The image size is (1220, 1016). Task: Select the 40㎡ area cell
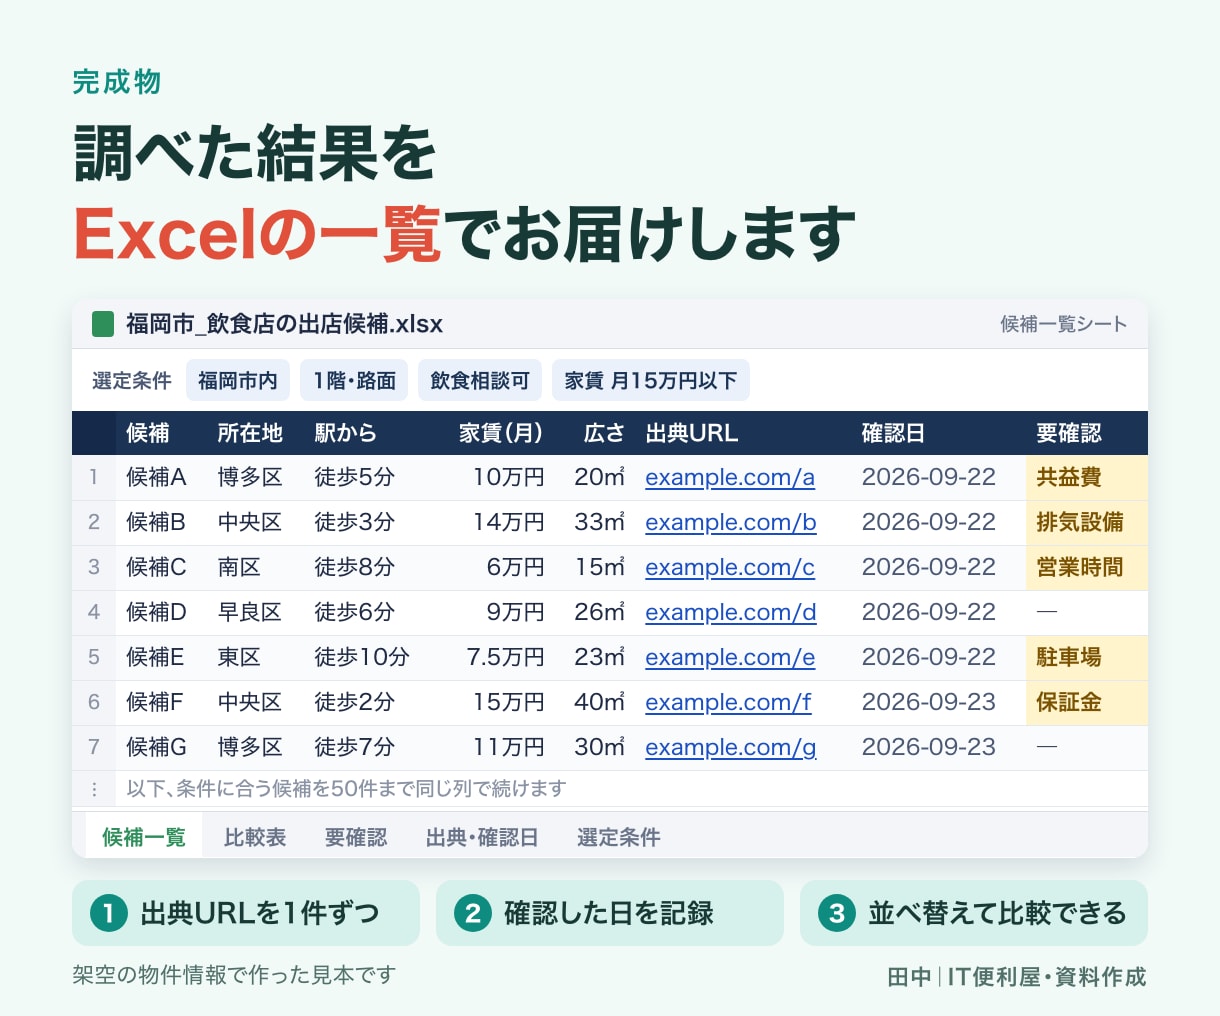click(x=600, y=702)
